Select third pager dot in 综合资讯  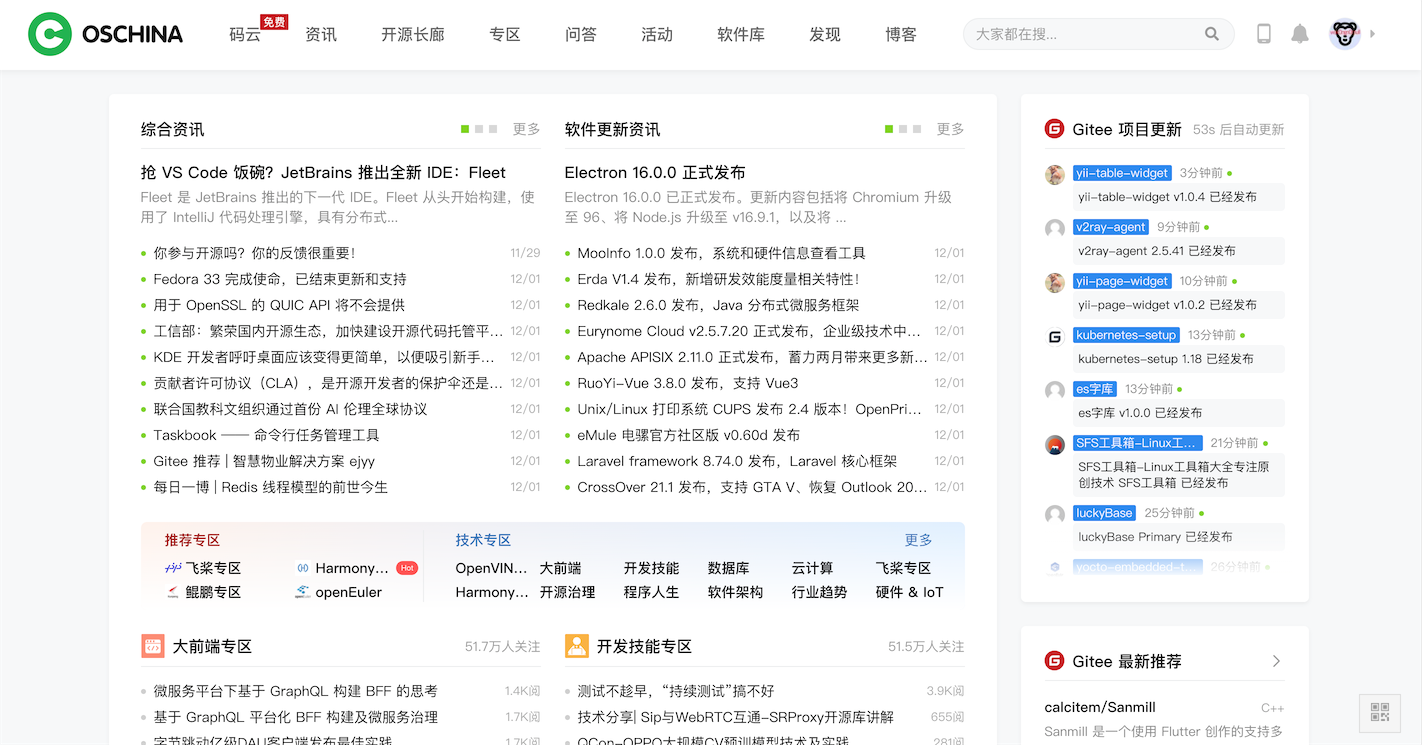[x=493, y=129]
